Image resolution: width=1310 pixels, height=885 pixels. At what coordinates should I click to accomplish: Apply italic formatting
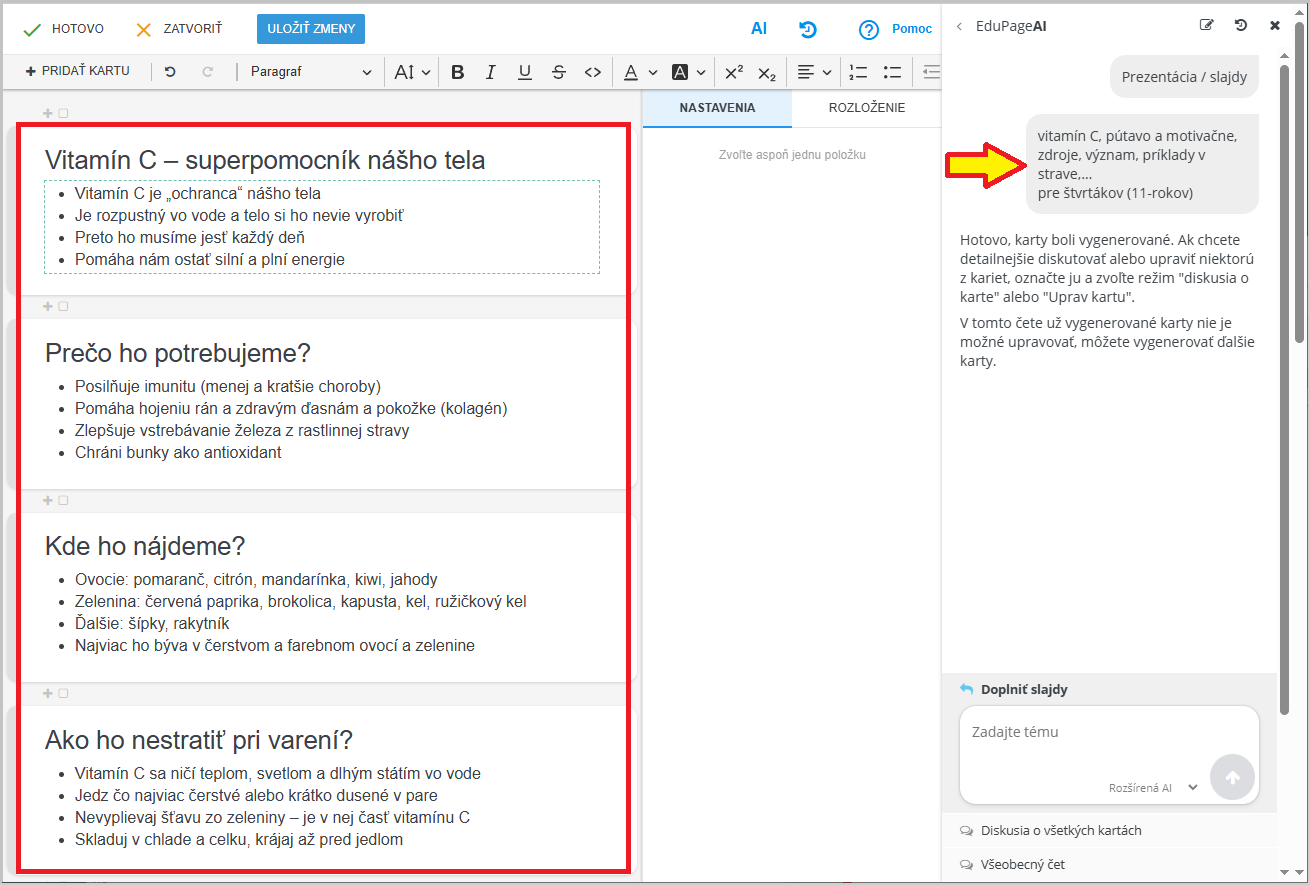tap(491, 72)
